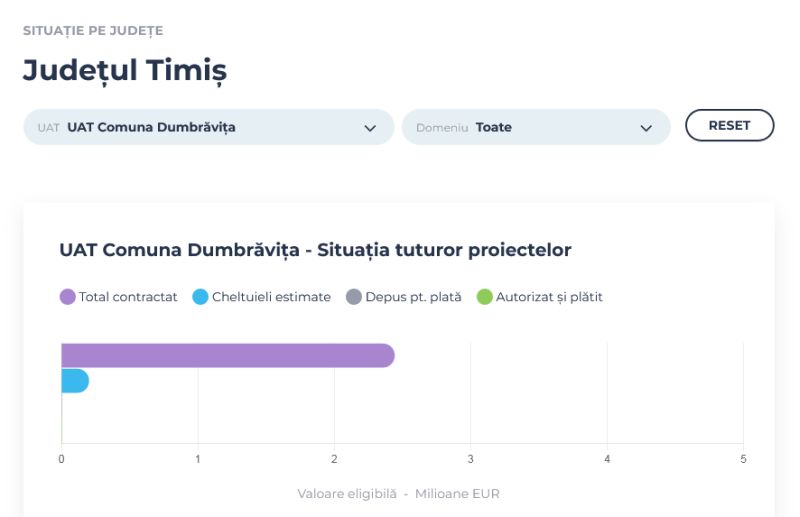Screen dimensions: 800x517
Task: Click the chevron arrow in Domeniu selector
Action: pos(646,128)
